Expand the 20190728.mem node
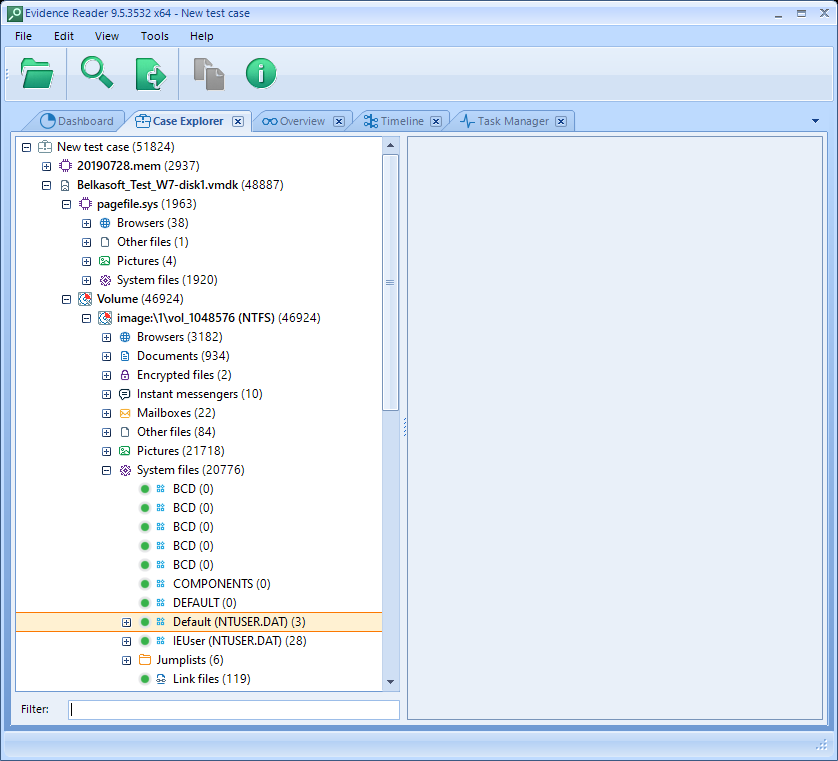Viewport: 838px width, 761px height. click(x=46, y=166)
